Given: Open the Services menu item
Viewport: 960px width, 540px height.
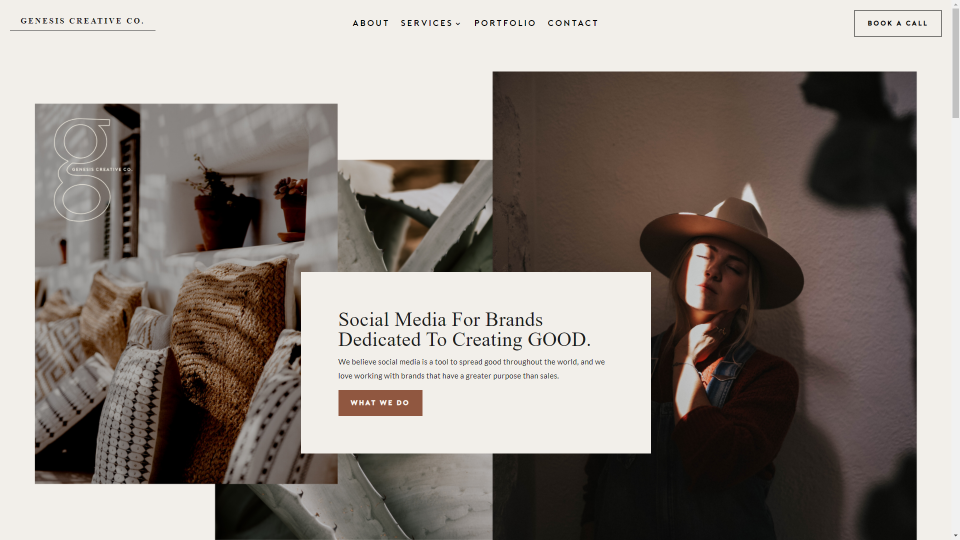Looking at the screenshot, I should point(427,23).
